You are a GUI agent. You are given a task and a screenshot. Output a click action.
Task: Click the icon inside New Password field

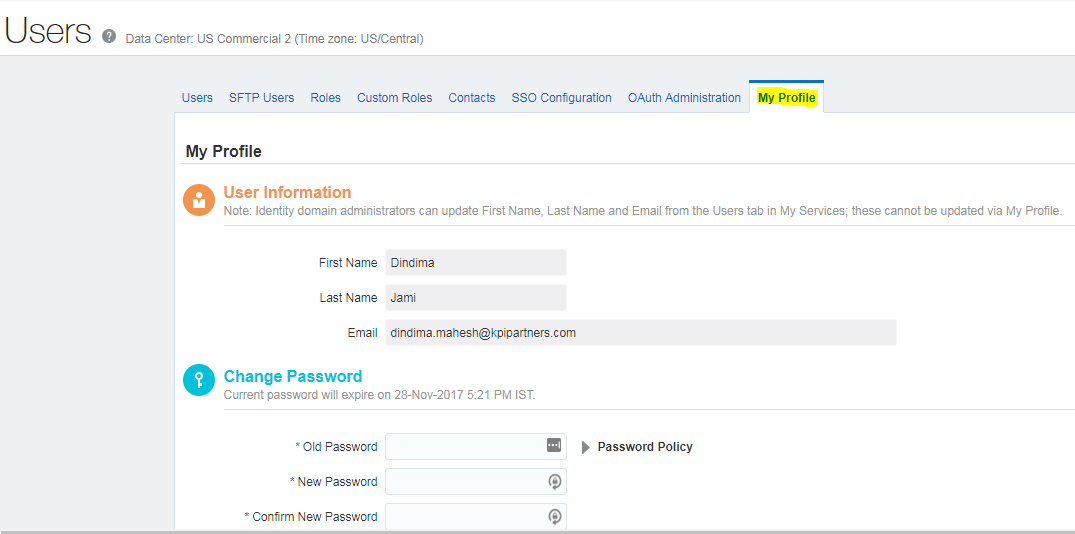(554, 481)
